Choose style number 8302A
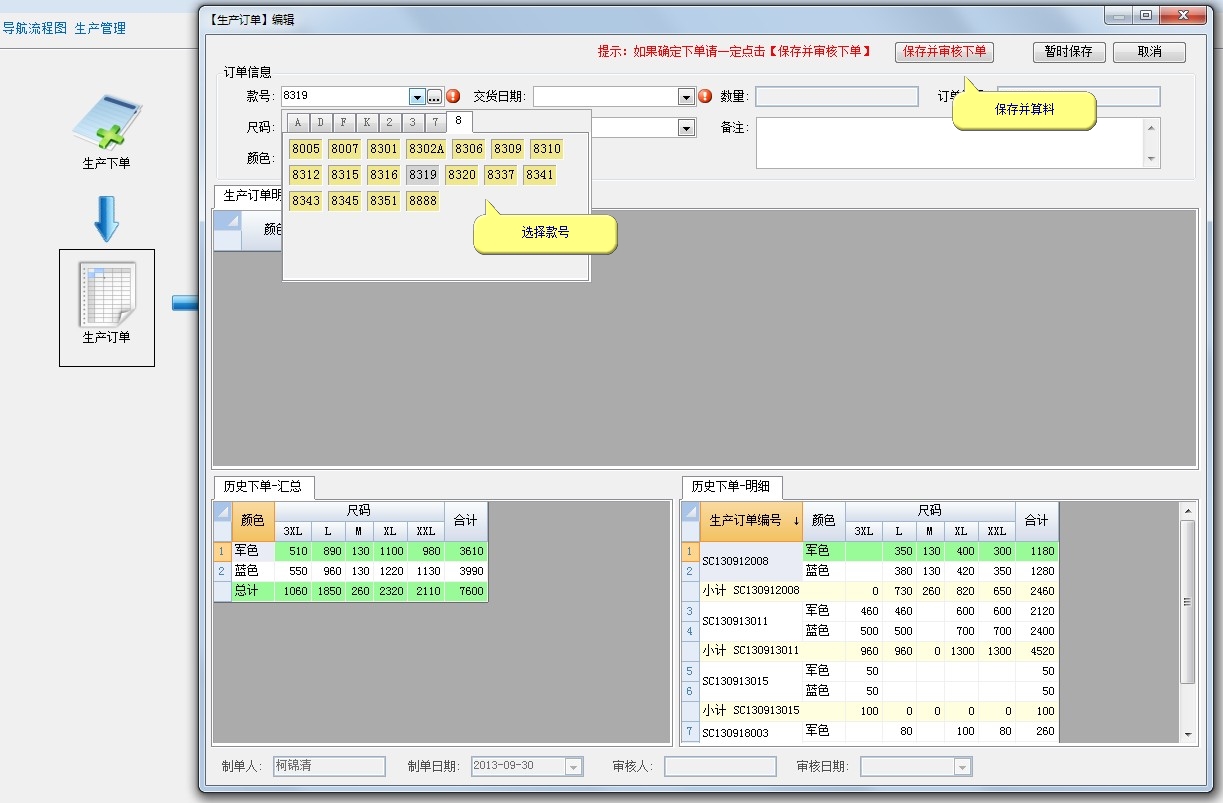1223x803 pixels. (426, 149)
